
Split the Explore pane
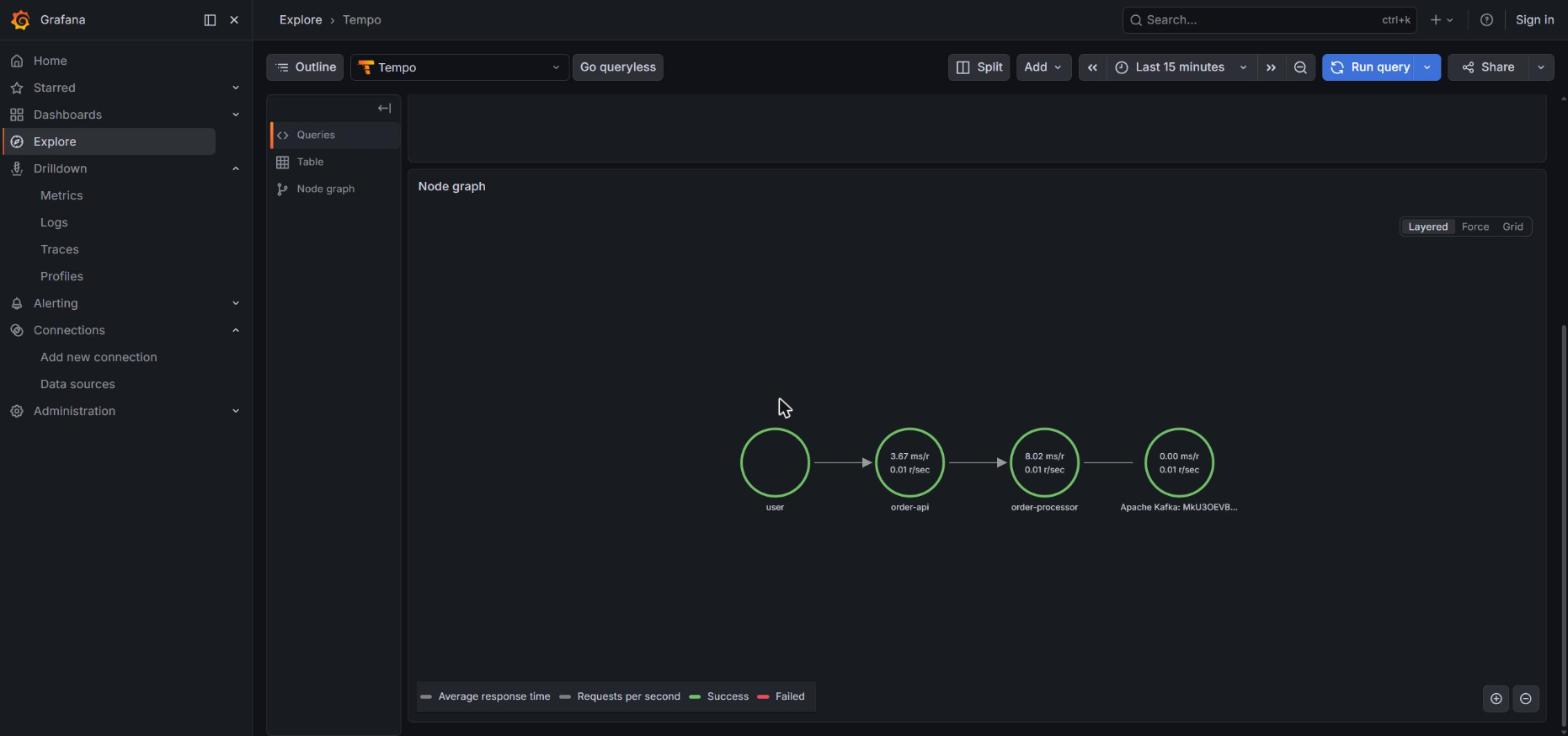click(x=978, y=68)
